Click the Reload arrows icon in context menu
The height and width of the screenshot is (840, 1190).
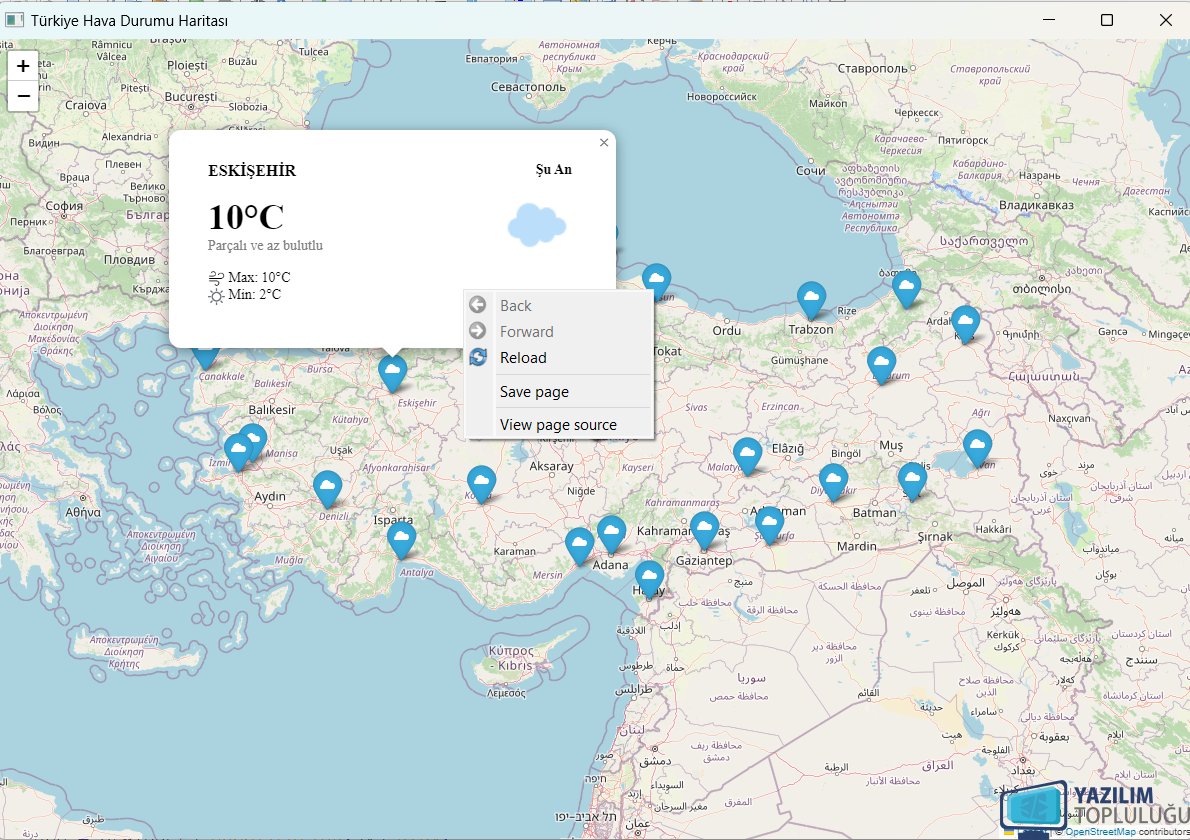click(478, 357)
